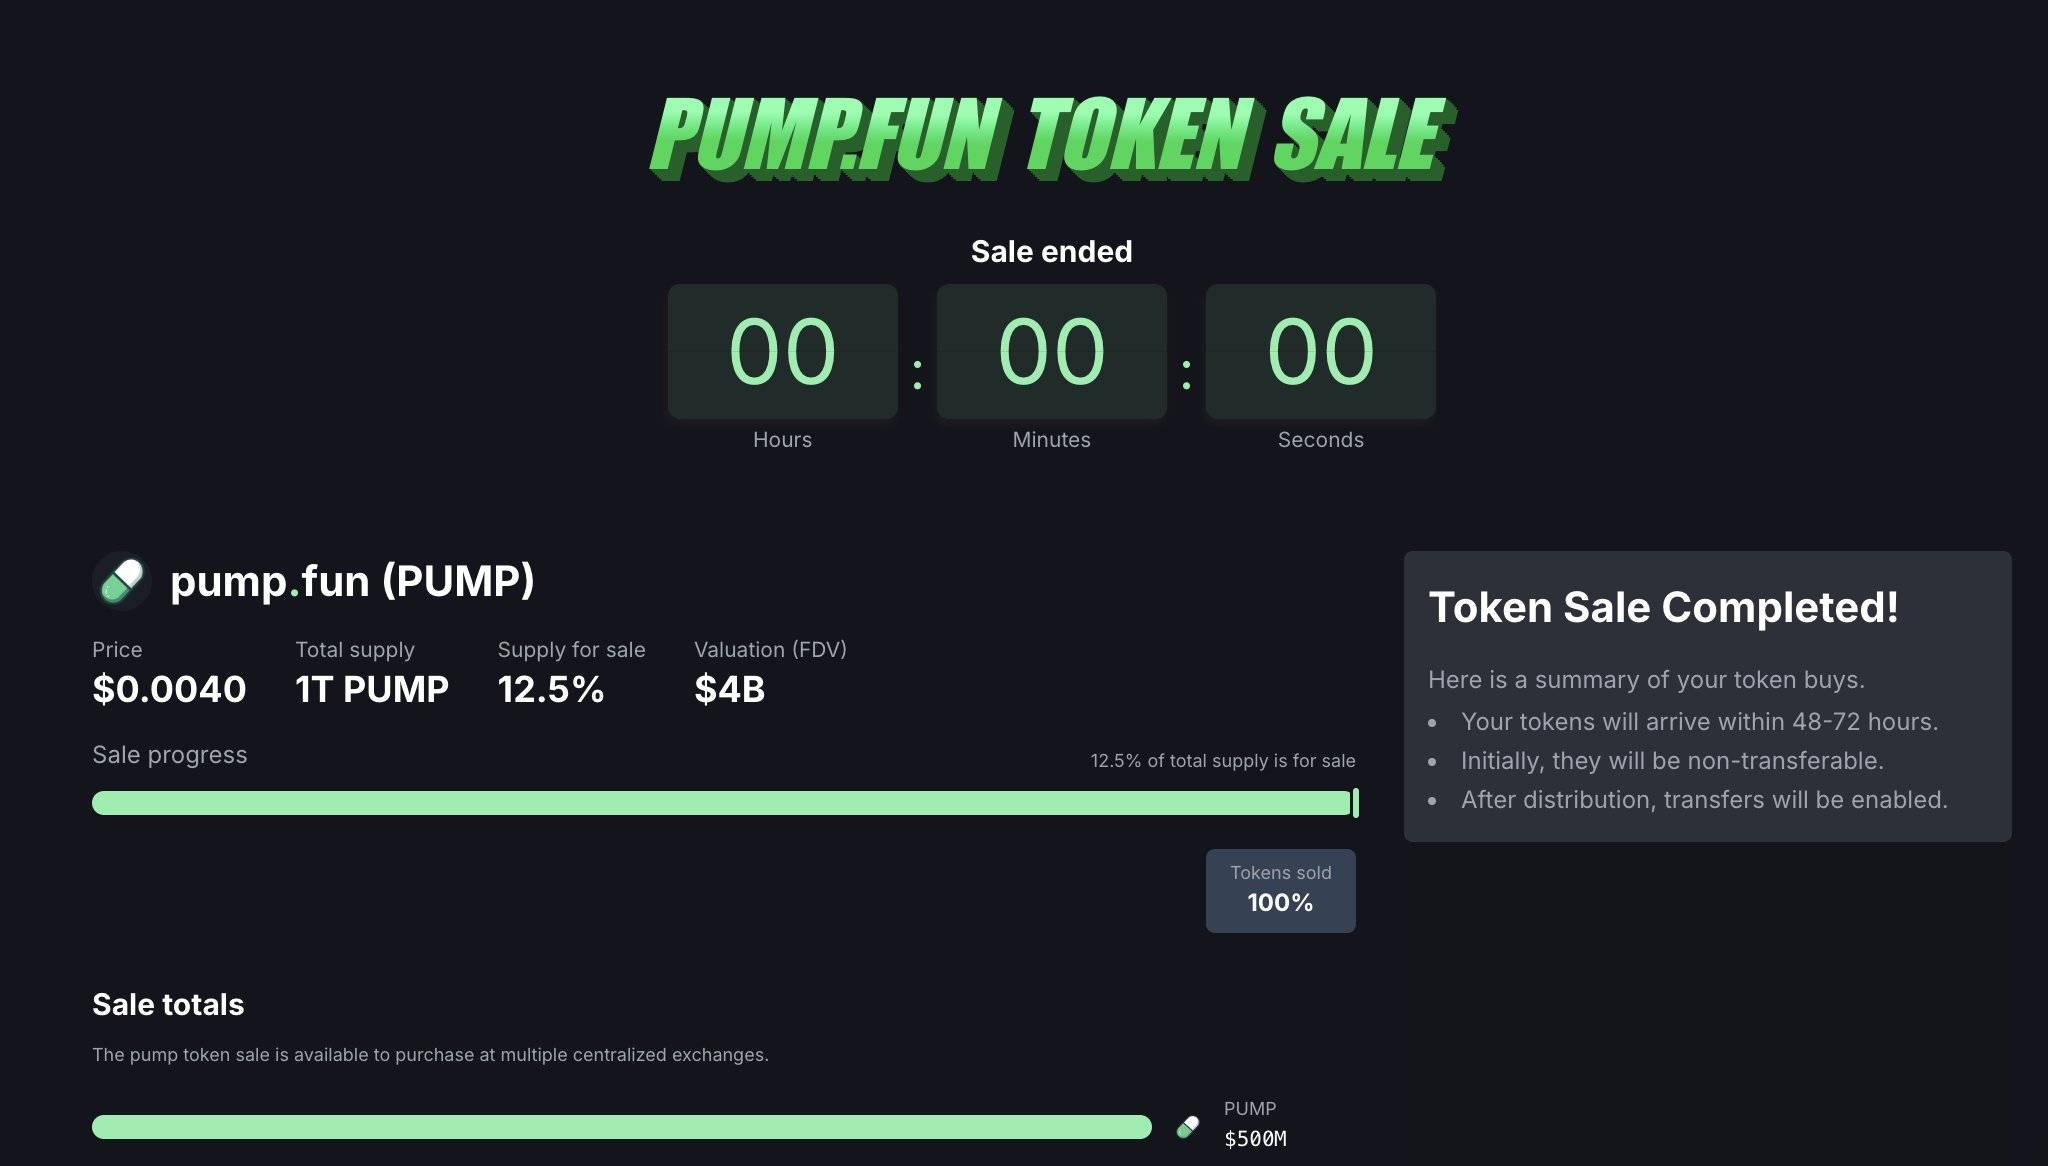This screenshot has width=2048, height=1166.
Task: Click the Minutes countdown display
Action: click(1051, 352)
